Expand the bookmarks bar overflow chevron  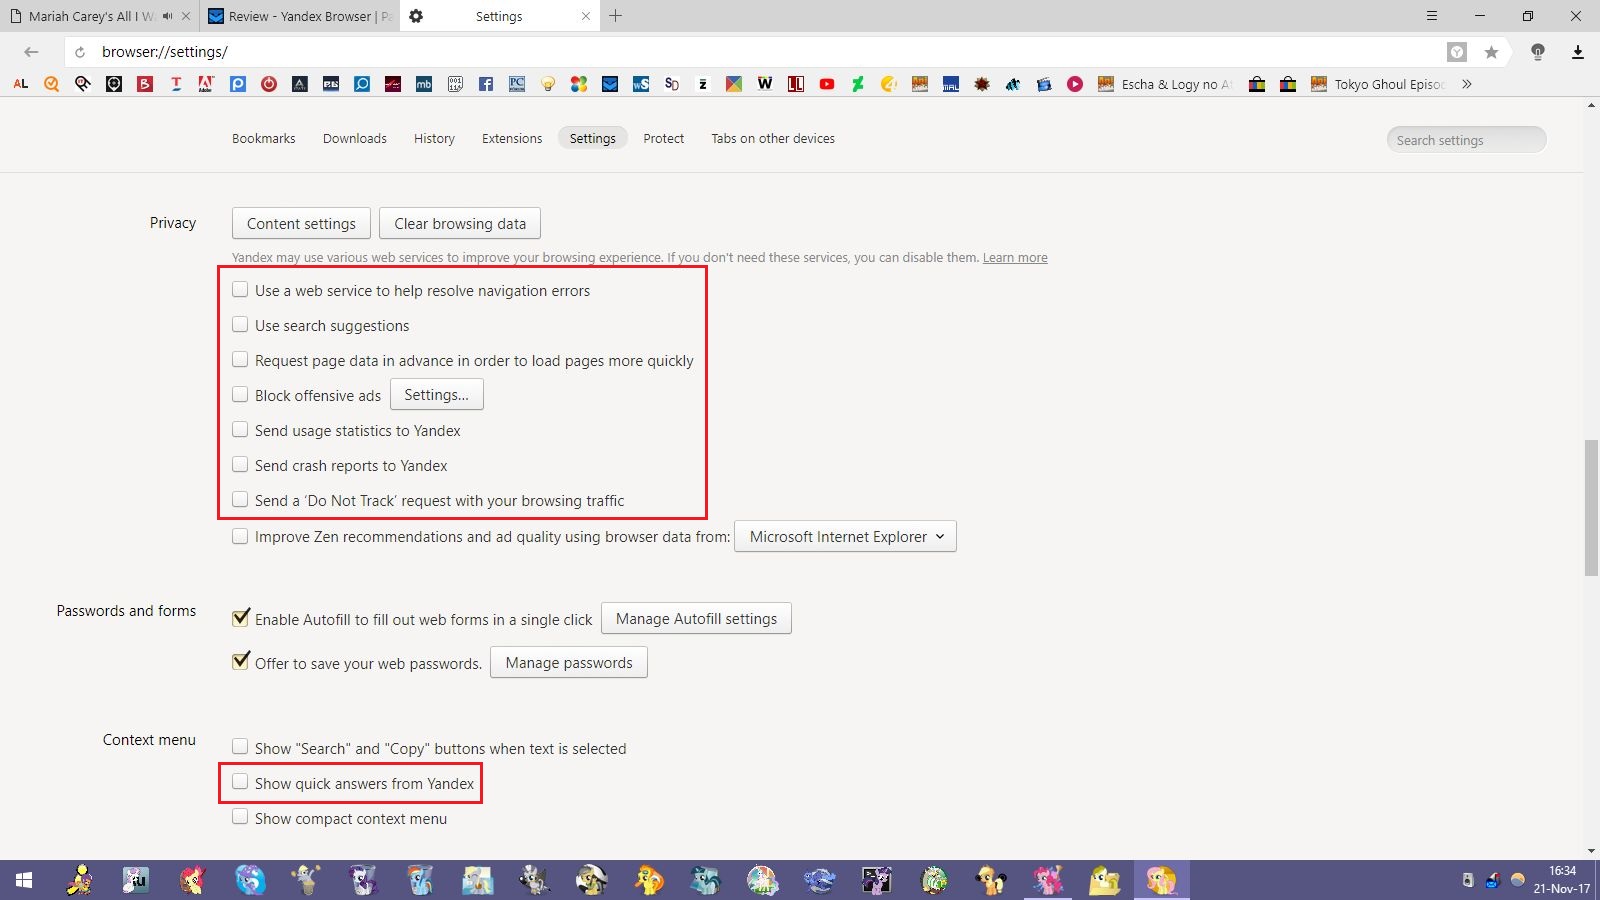tap(1467, 84)
